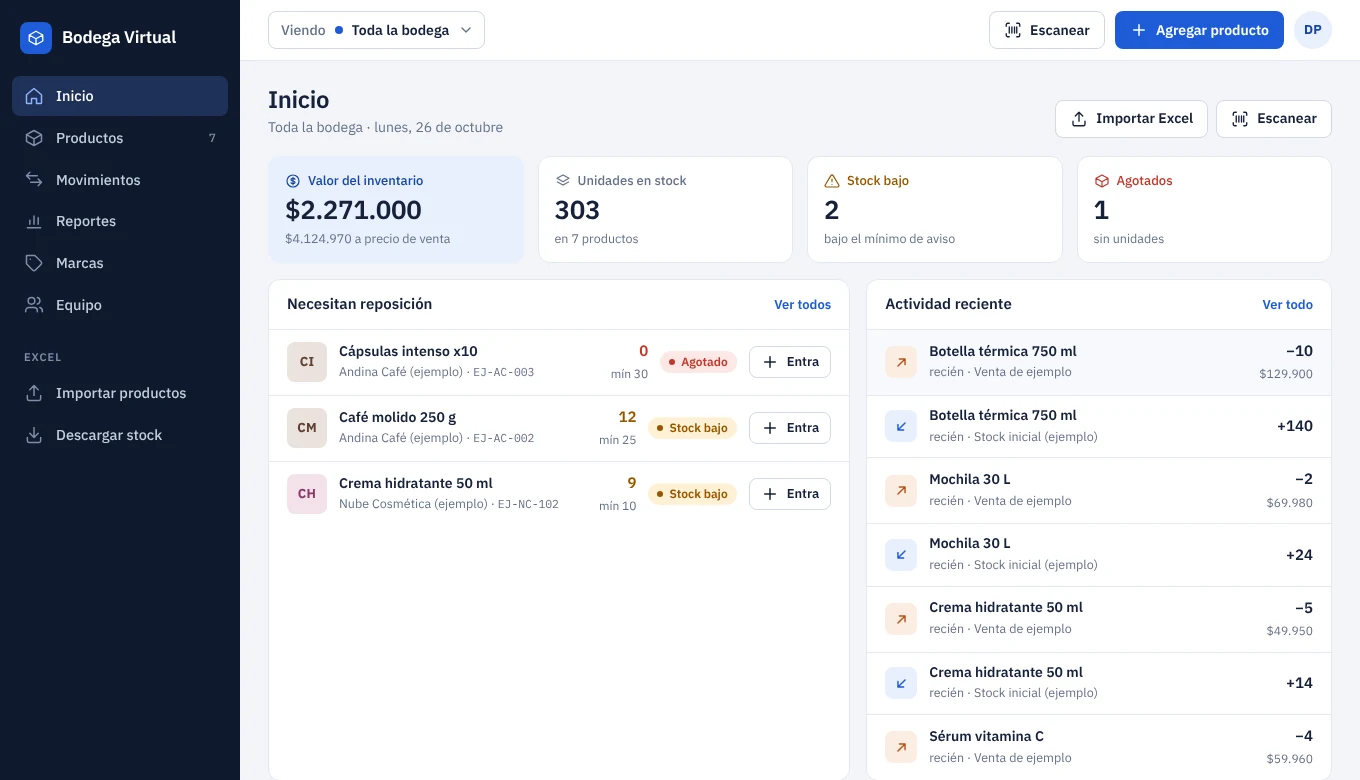This screenshot has width=1360, height=780.
Task: Click the CH thumbnail of Crema hidratante 50 ml
Action: click(307, 494)
